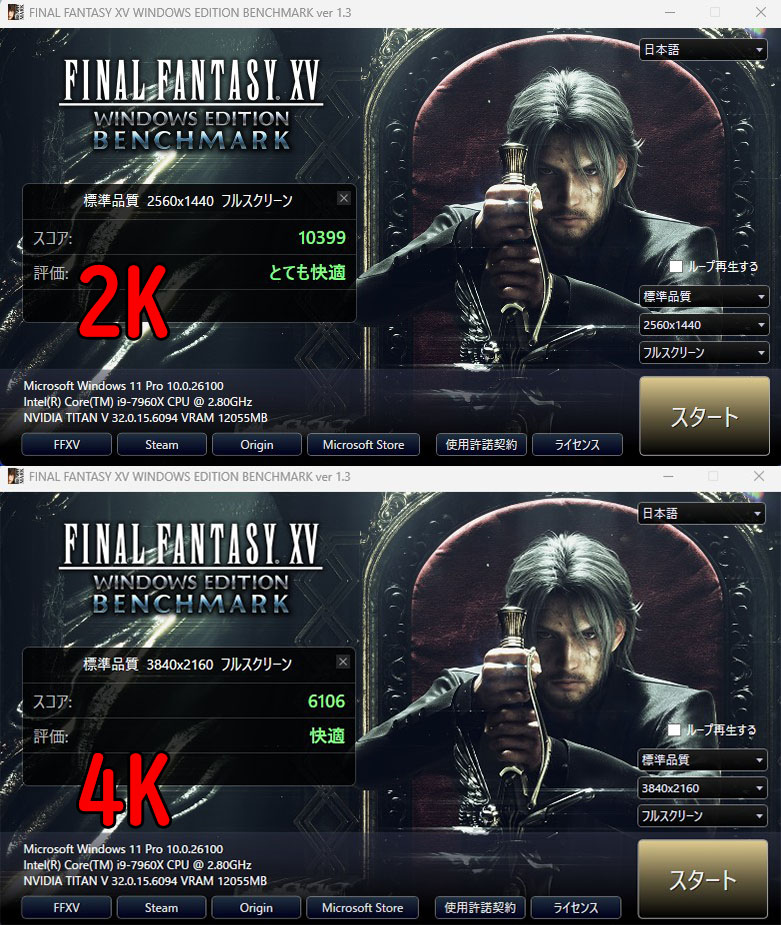Click the app icon in the bottom window title bar
Viewport: 781px width, 925px height.
pyautogui.click(x=15, y=476)
